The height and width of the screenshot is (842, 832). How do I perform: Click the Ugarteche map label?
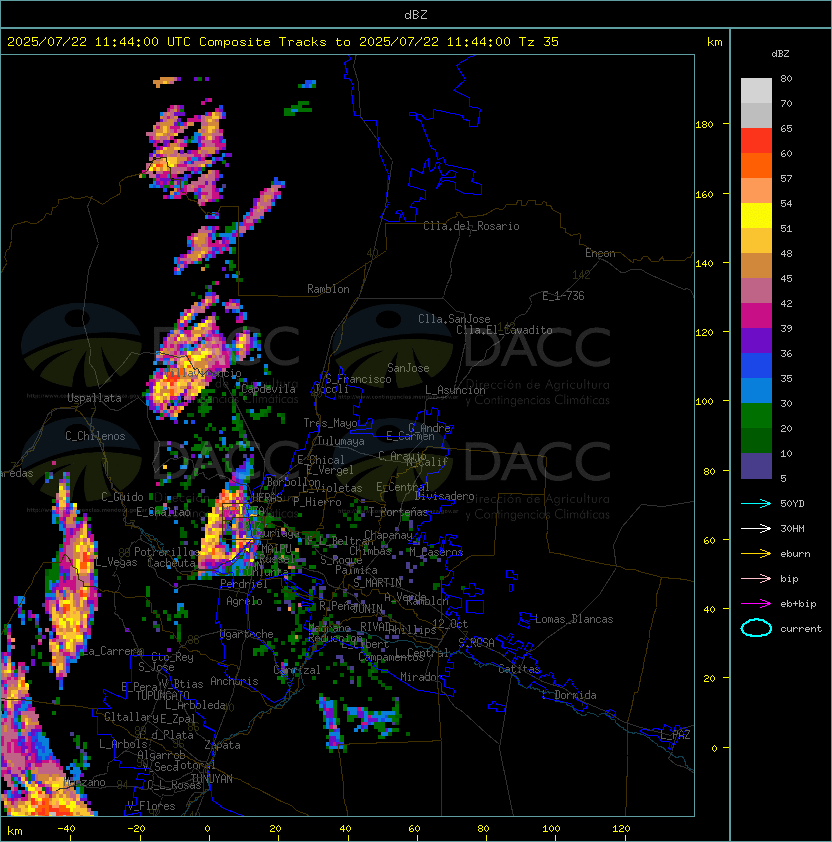pos(246,634)
